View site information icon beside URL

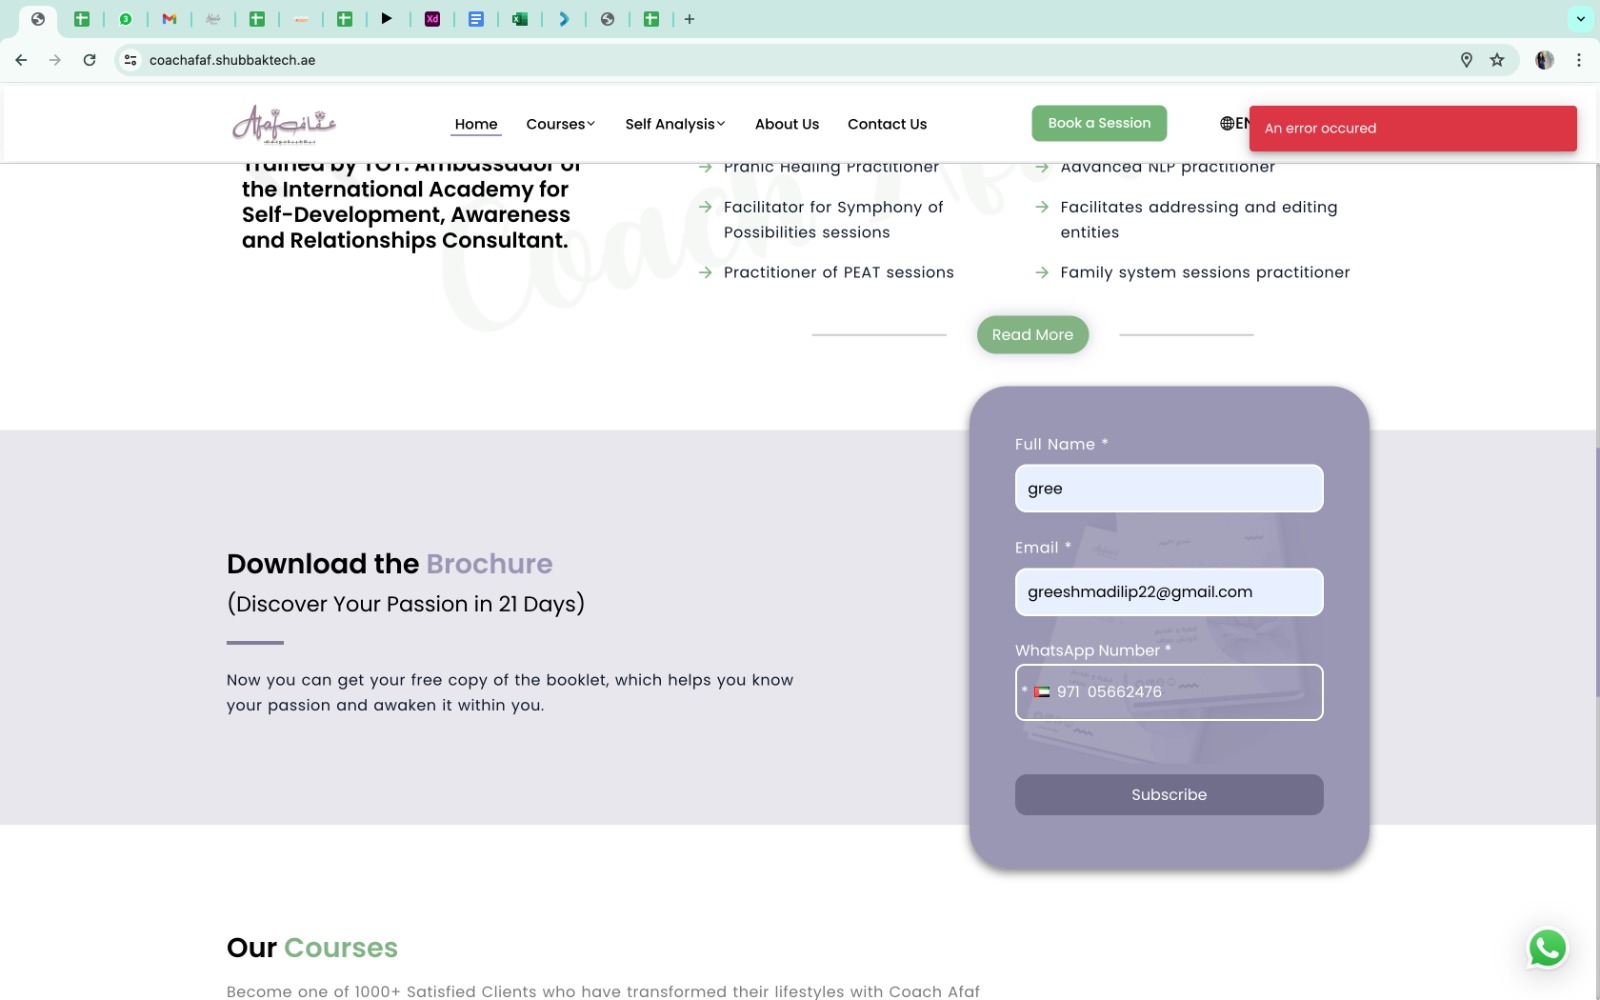(130, 60)
